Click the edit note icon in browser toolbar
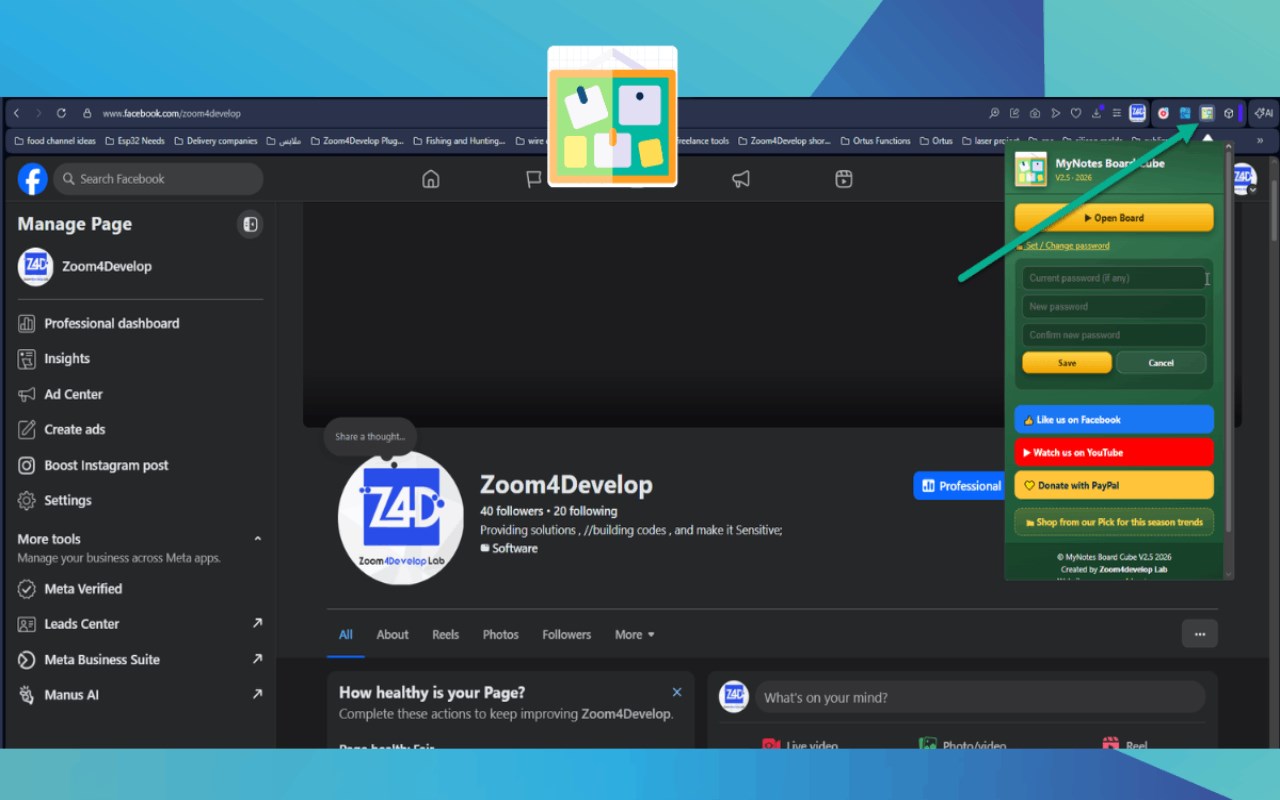1280x800 pixels. [x=1015, y=113]
